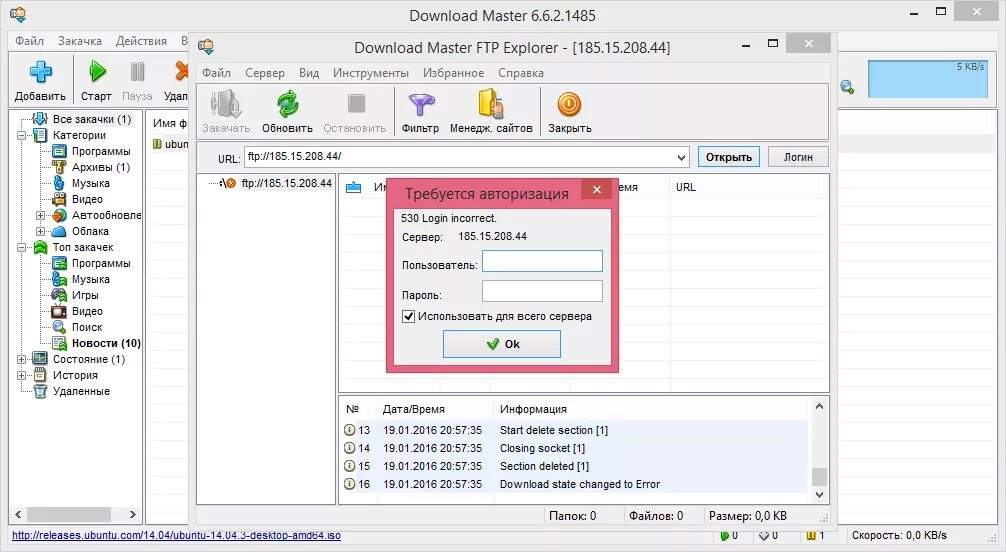Uncheck Использовать для всего сервера checkbox
1006x552 pixels.
pos(408,316)
